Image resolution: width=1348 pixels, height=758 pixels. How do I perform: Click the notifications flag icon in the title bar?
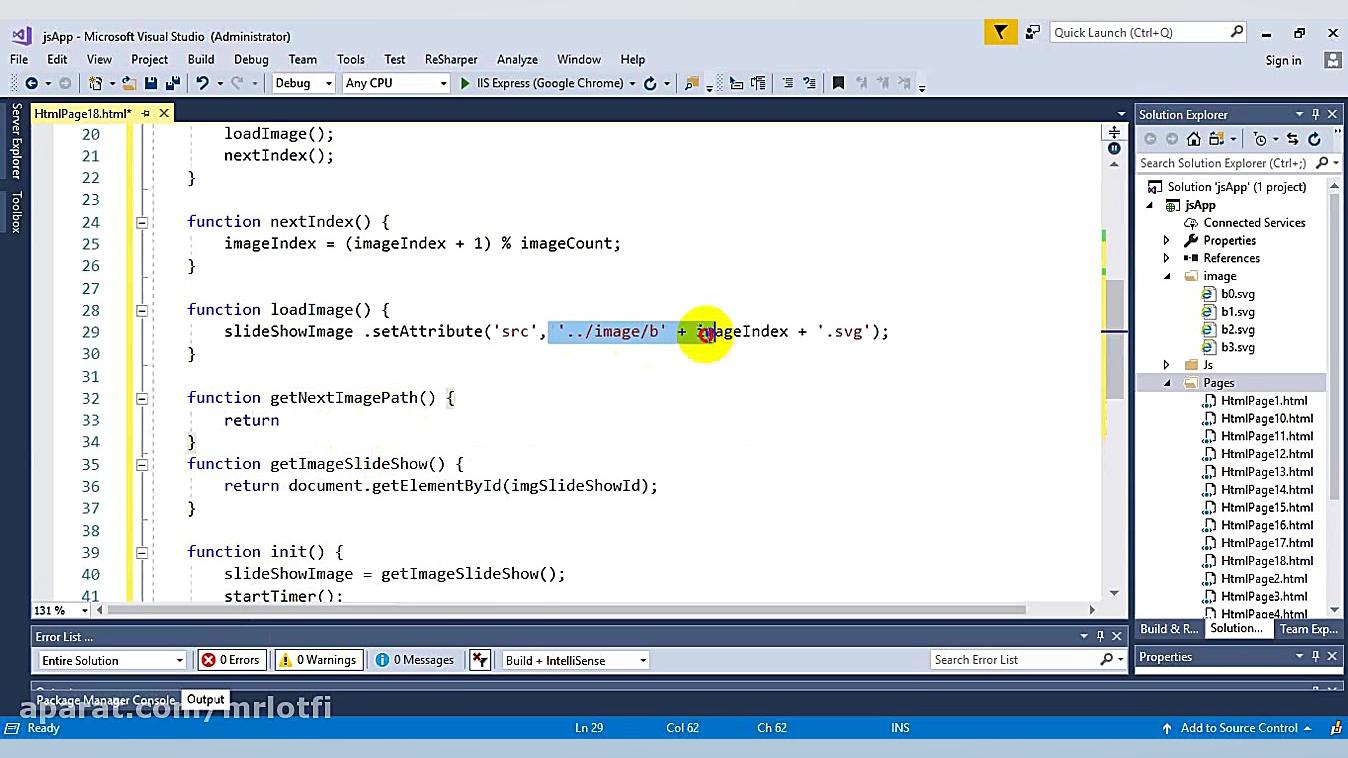coord(1000,33)
